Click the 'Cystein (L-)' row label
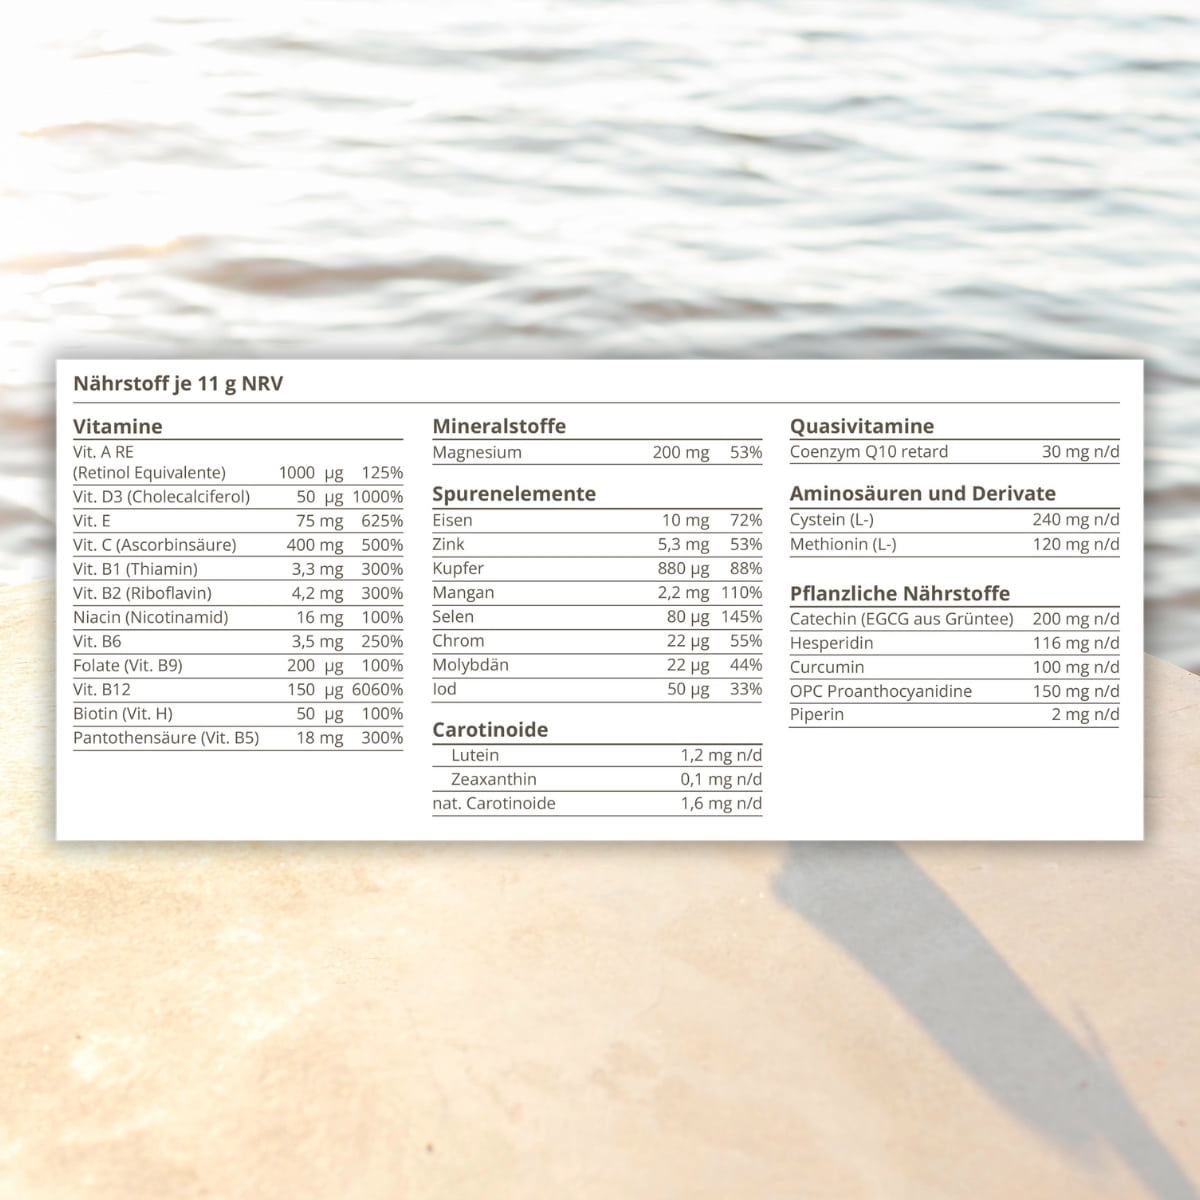 point(832,520)
